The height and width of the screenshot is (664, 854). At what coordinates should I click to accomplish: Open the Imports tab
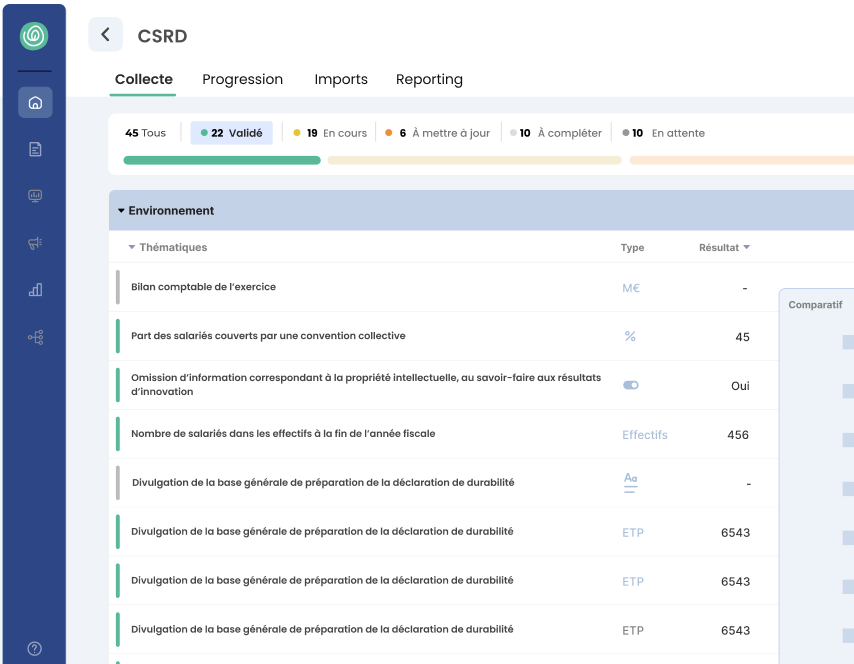[341, 79]
